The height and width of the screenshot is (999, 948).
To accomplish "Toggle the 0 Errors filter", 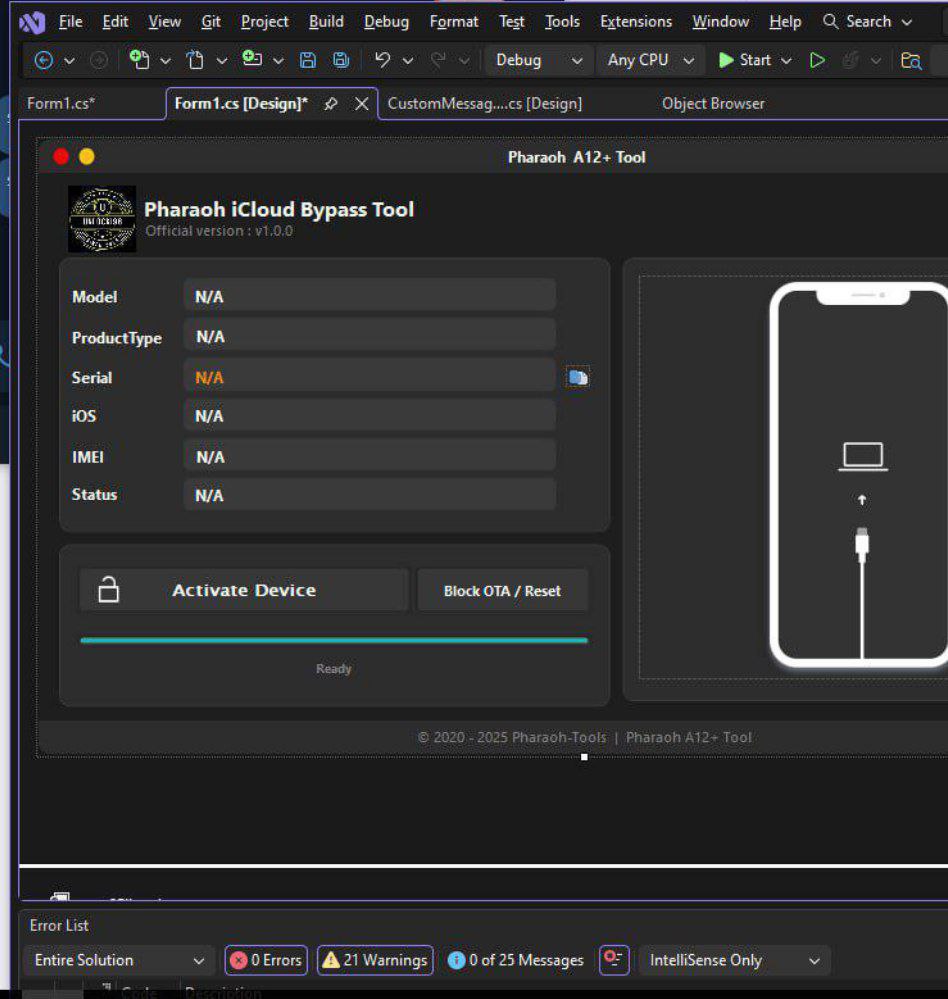I will [x=266, y=960].
